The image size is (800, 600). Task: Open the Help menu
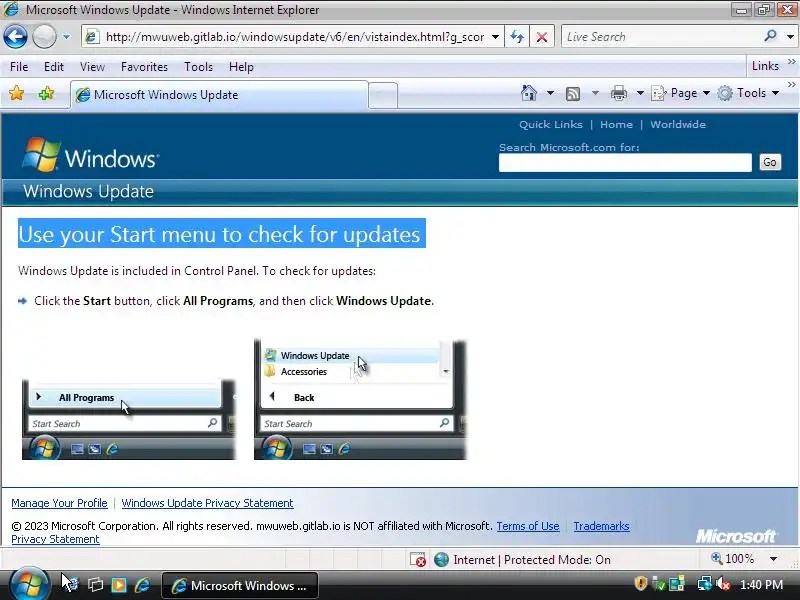(x=241, y=67)
